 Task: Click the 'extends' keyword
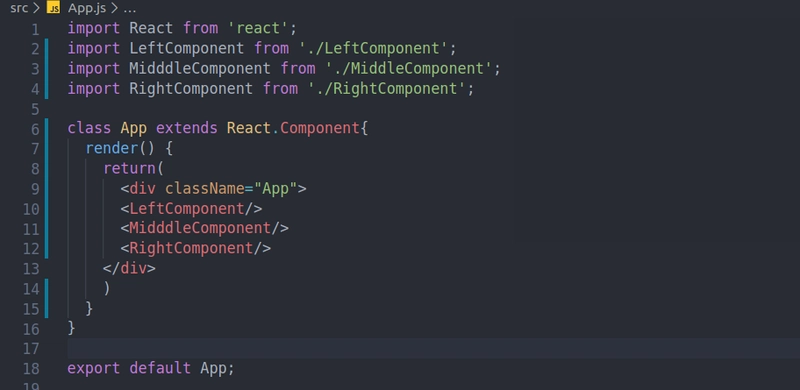[186, 128]
